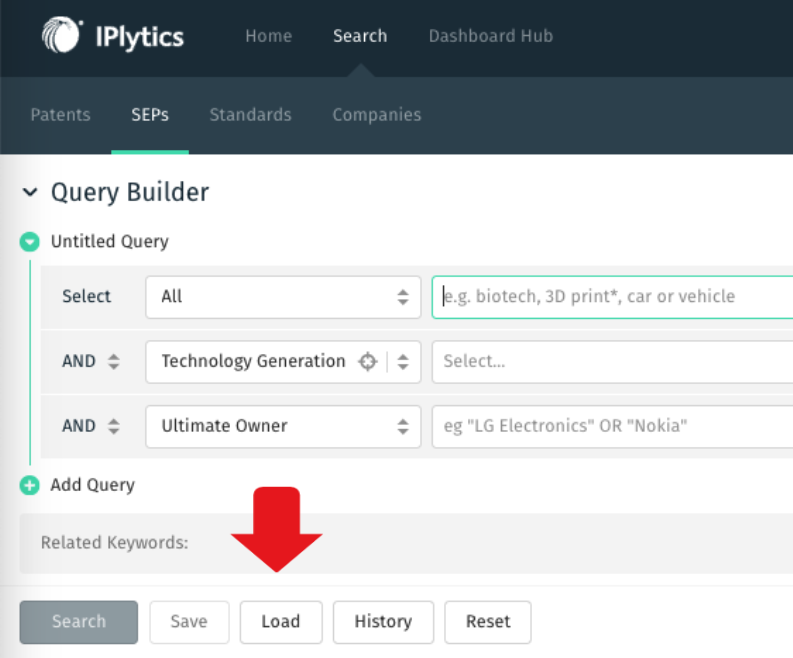Viewport: 793px width, 658px height.
Task: Open the Ultimate Owner field dropdown
Action: pos(283,426)
